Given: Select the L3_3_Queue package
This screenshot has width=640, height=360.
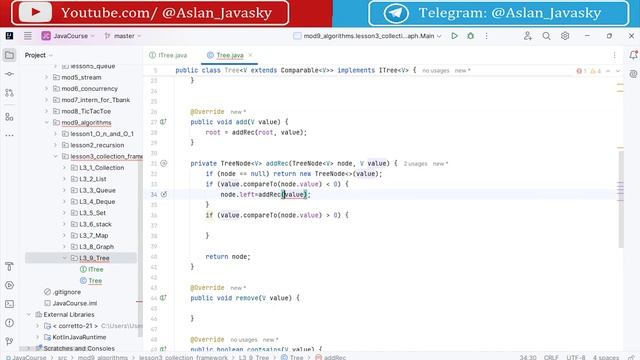Looking at the screenshot, I should point(97,190).
